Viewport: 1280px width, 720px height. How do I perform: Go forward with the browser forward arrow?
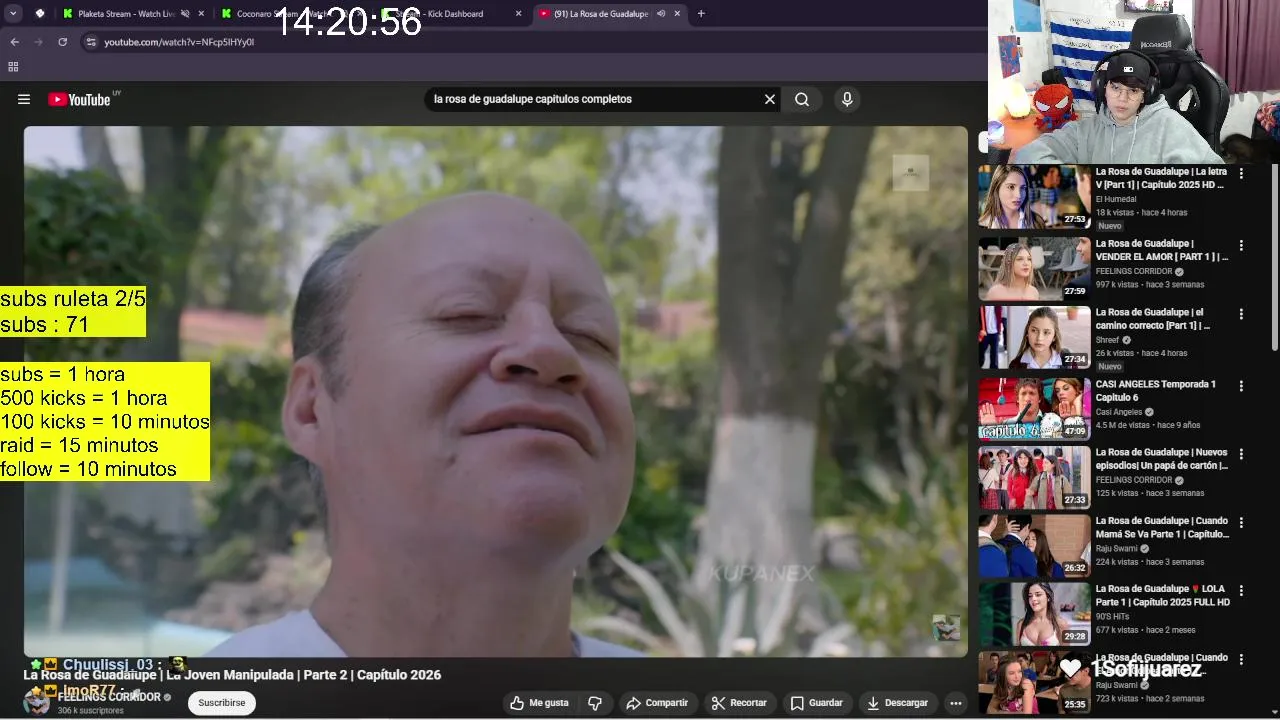click(x=38, y=42)
